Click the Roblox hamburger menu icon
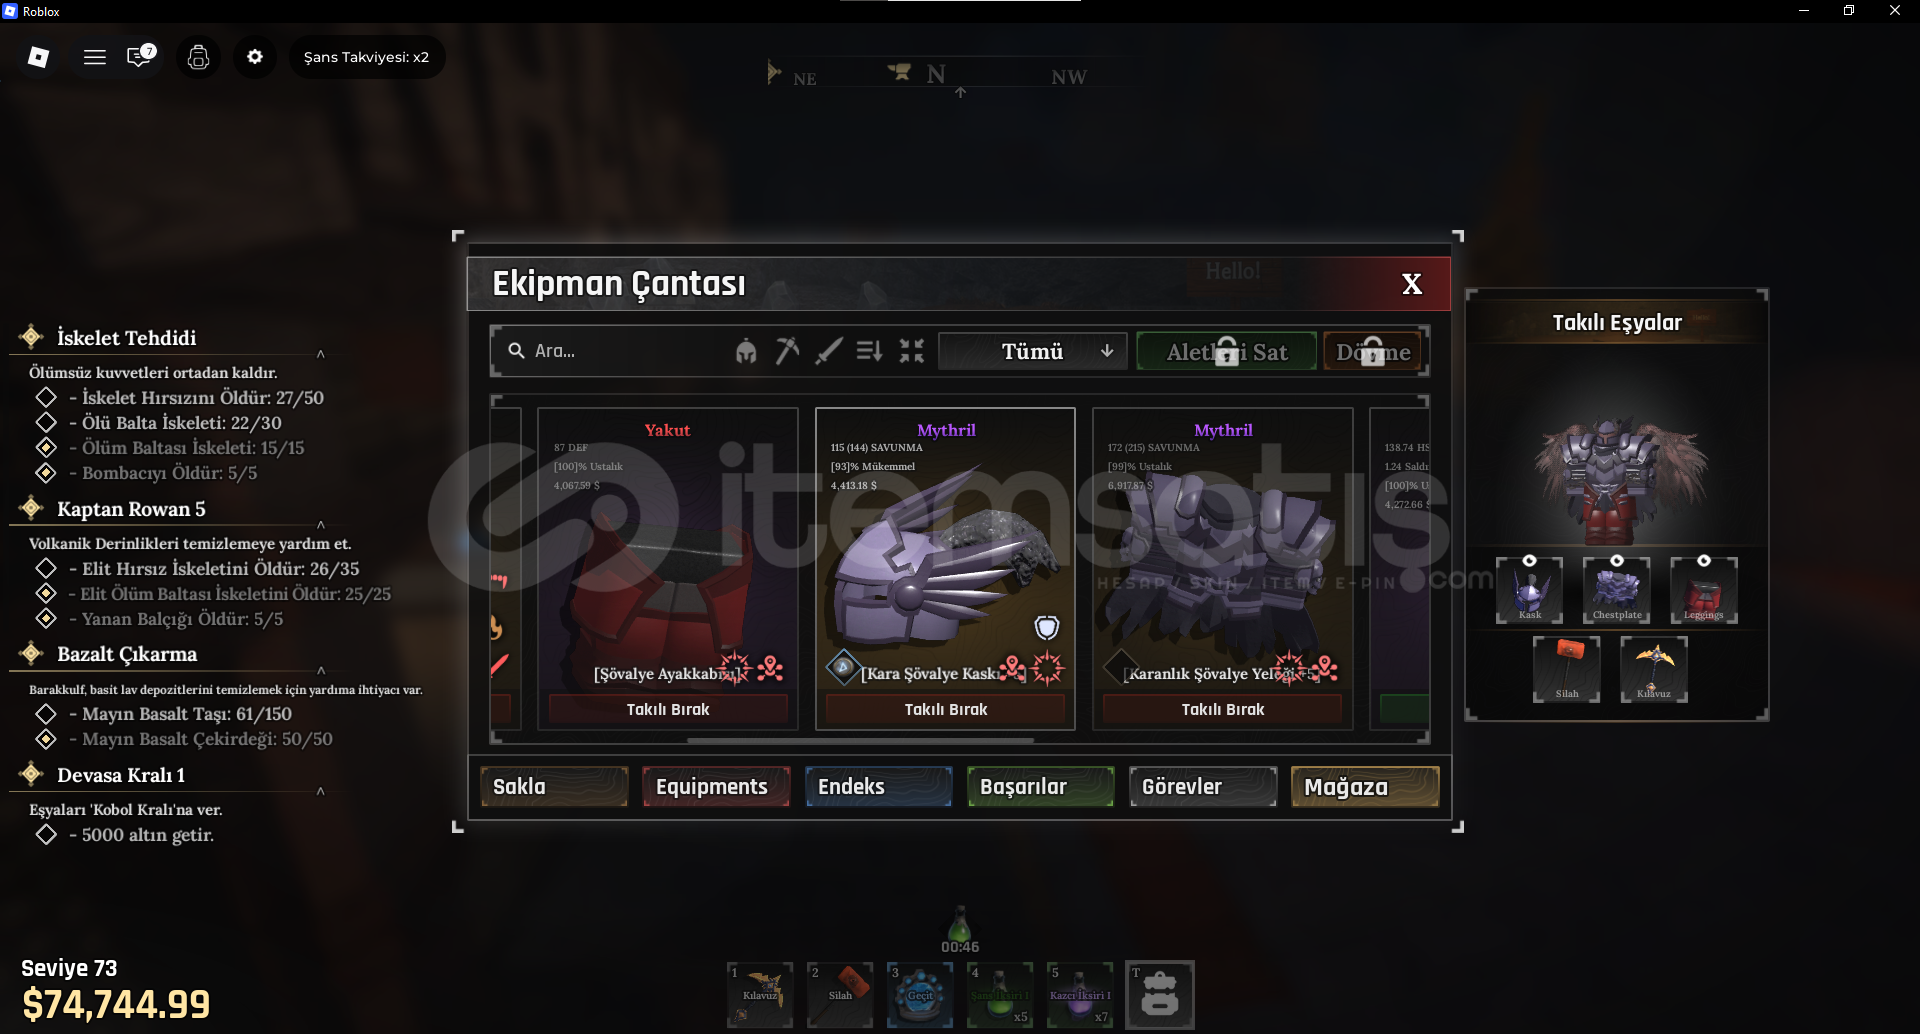 point(95,57)
